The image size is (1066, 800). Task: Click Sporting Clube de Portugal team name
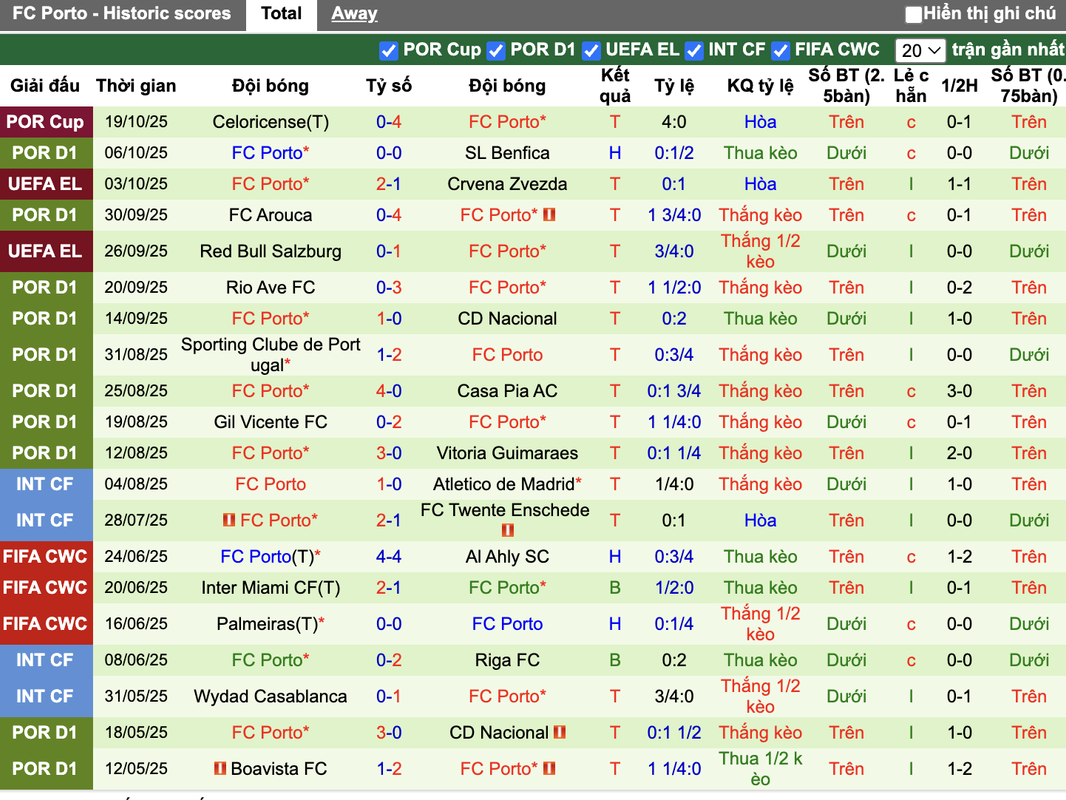click(x=271, y=355)
